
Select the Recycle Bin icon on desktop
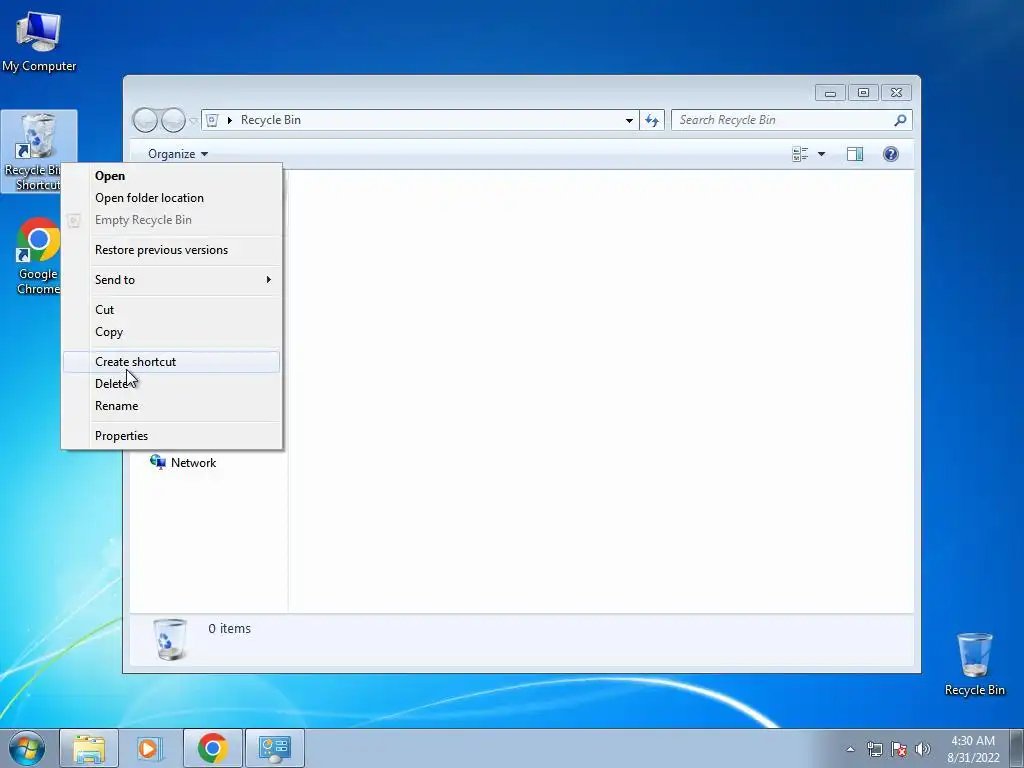pos(974,664)
